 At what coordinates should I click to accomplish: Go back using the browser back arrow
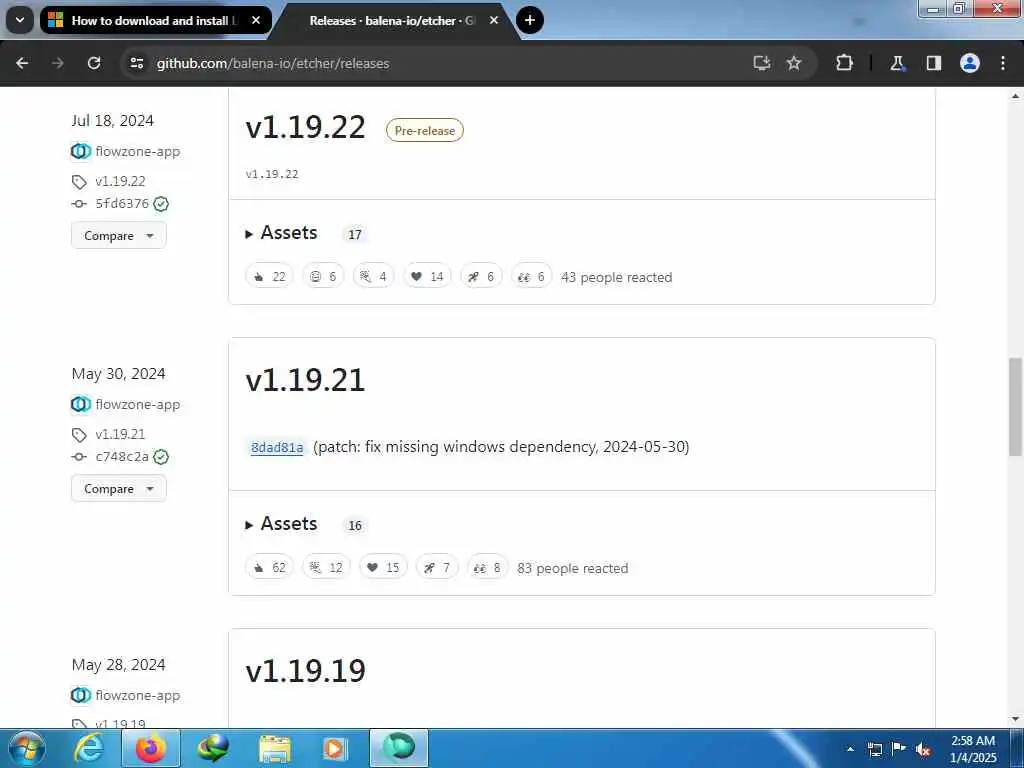tap(22, 63)
